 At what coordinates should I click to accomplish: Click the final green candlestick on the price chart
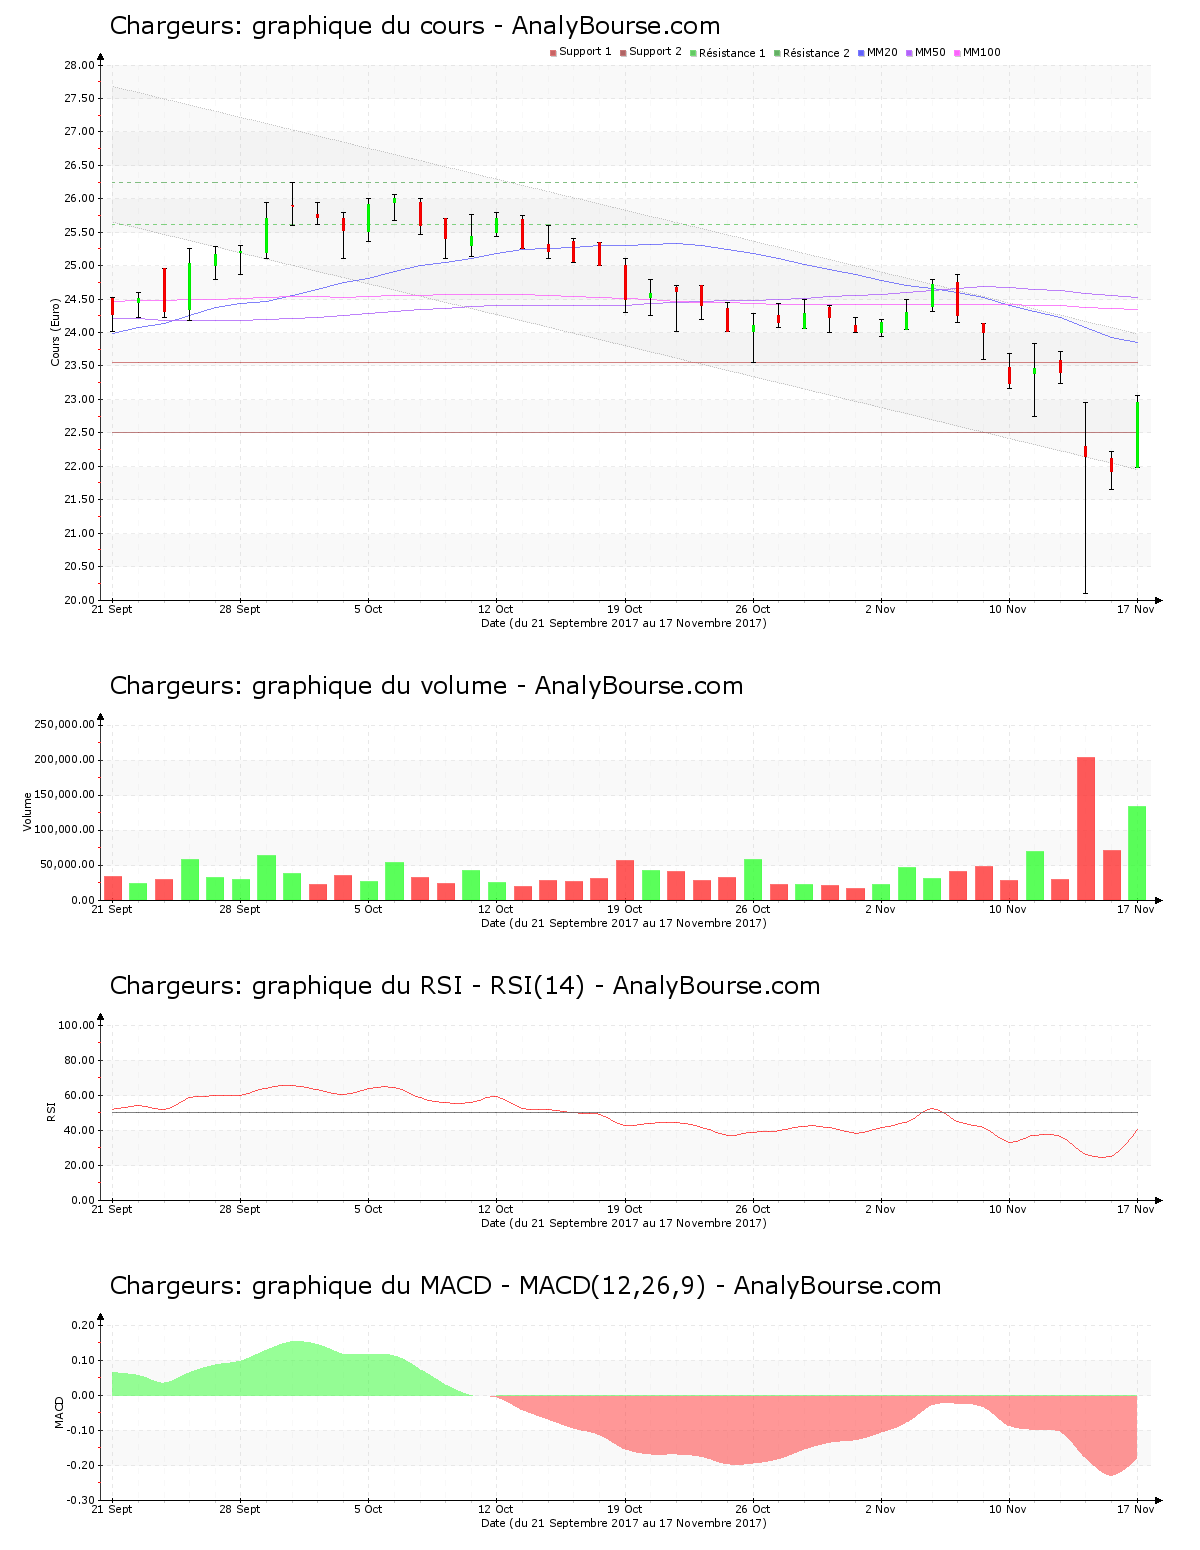[1137, 433]
